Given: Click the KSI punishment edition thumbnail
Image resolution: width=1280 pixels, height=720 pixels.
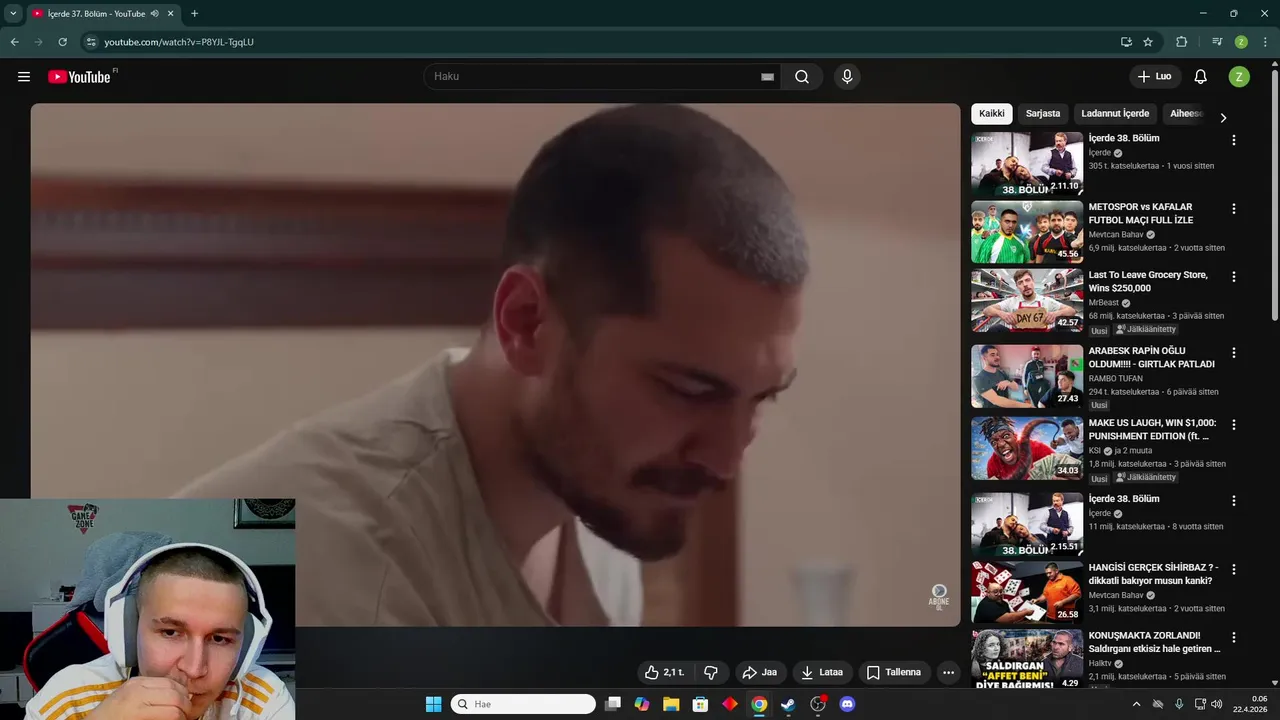Looking at the screenshot, I should [1027, 448].
